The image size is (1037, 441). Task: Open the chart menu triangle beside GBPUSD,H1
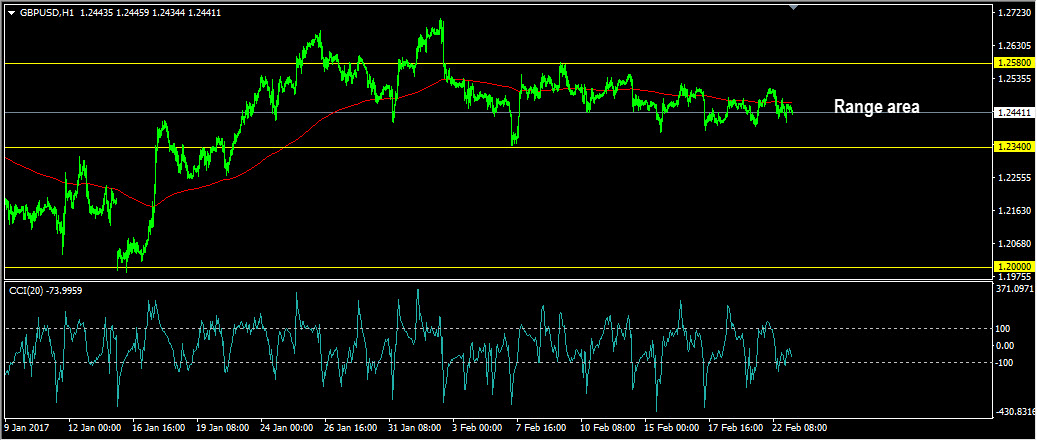(x=11, y=13)
